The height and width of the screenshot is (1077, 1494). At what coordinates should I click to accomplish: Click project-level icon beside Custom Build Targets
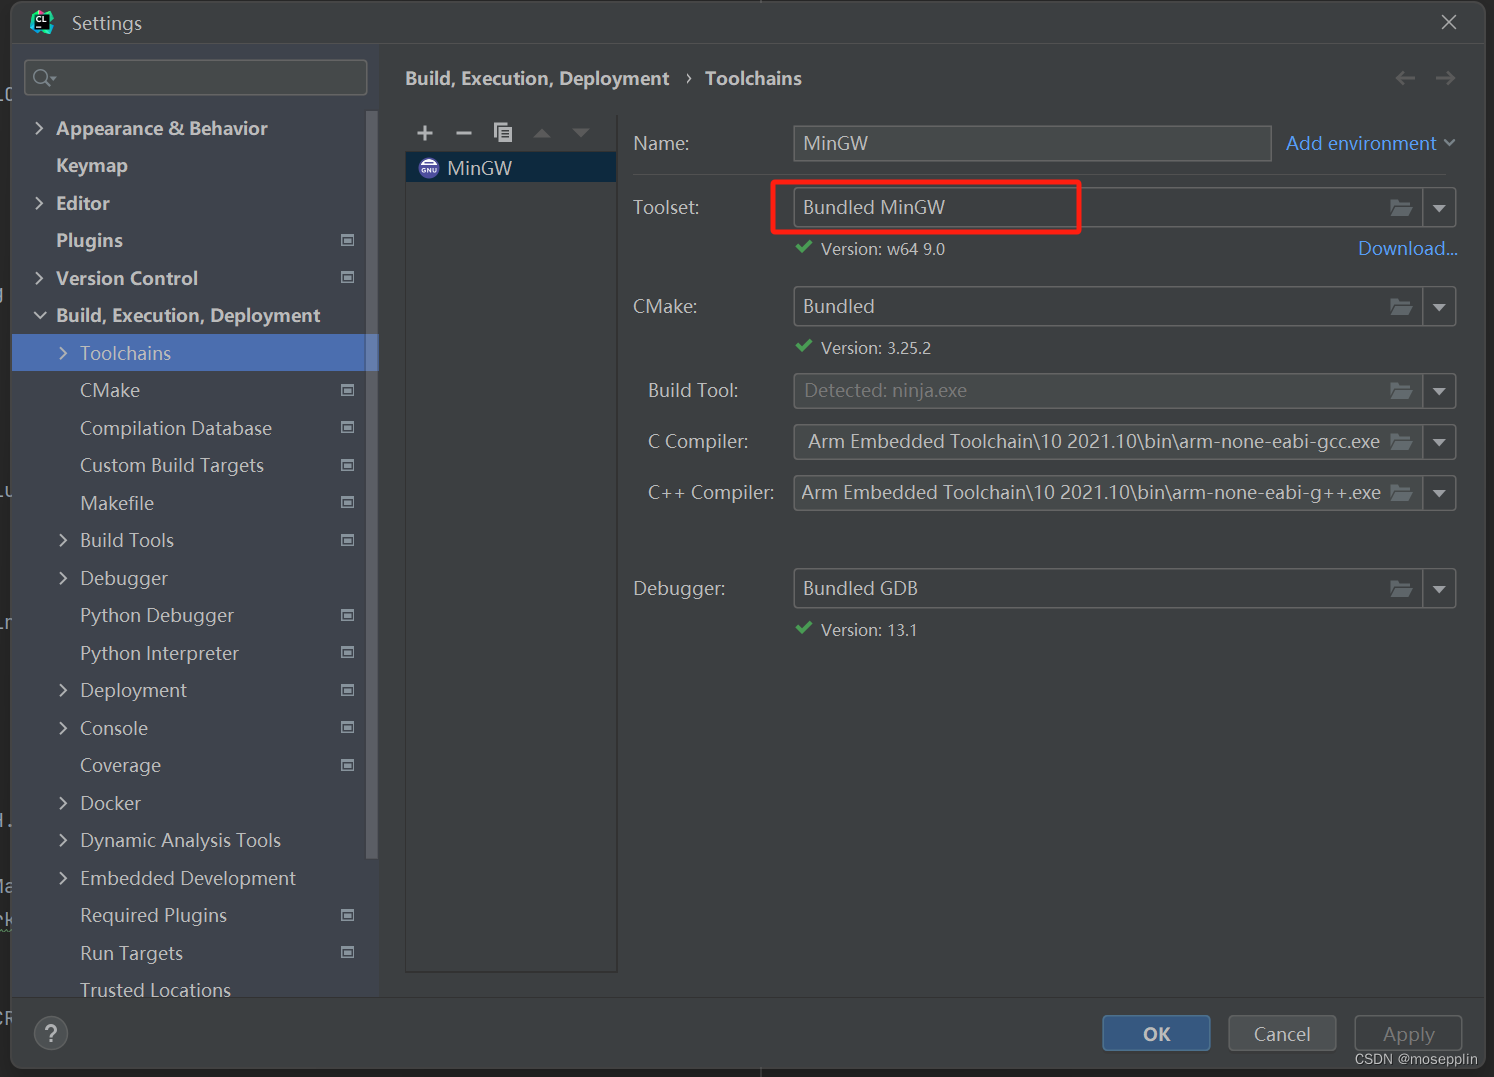tap(348, 465)
